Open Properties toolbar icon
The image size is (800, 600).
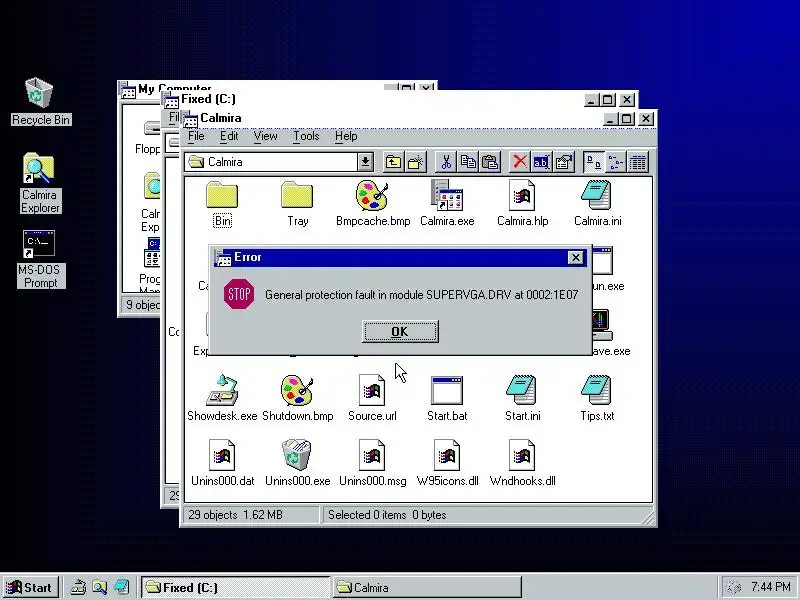pos(564,162)
